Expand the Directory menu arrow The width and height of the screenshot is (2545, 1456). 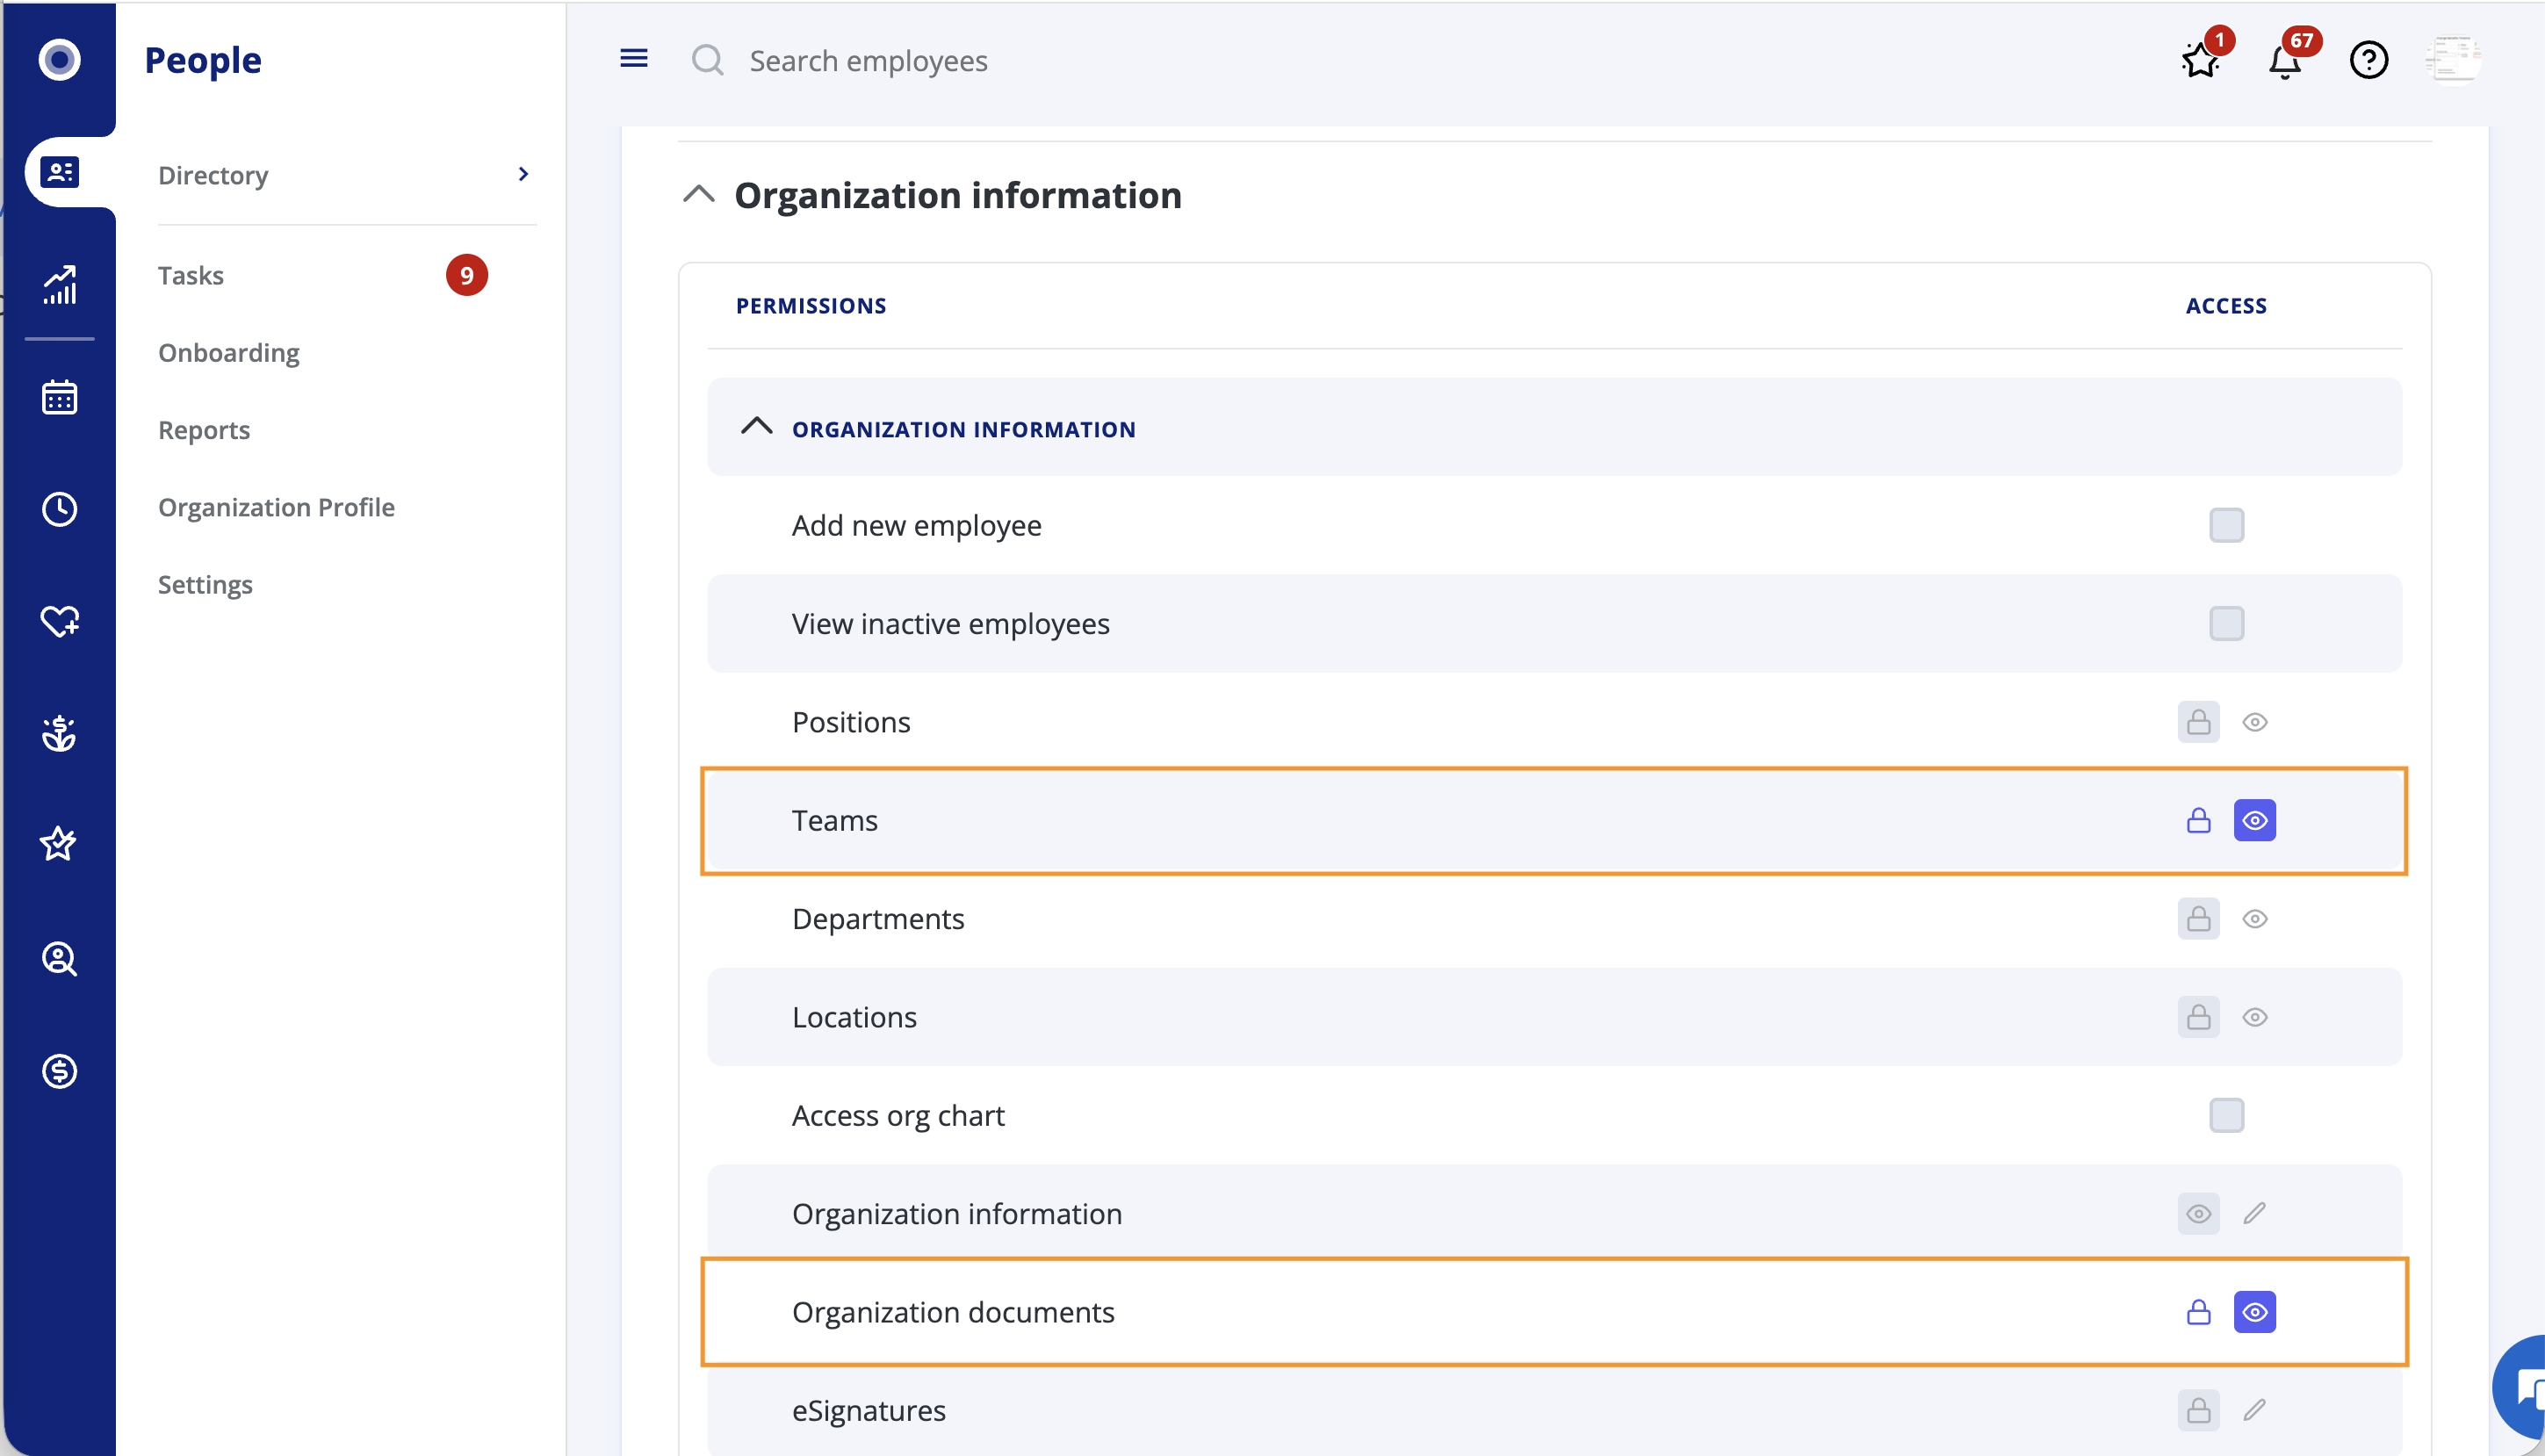(523, 175)
